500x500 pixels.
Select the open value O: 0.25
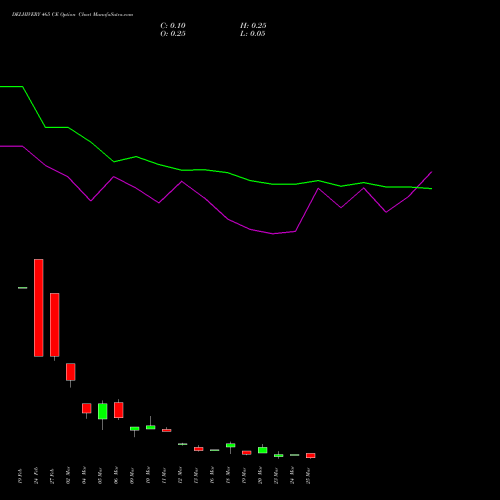173,34
